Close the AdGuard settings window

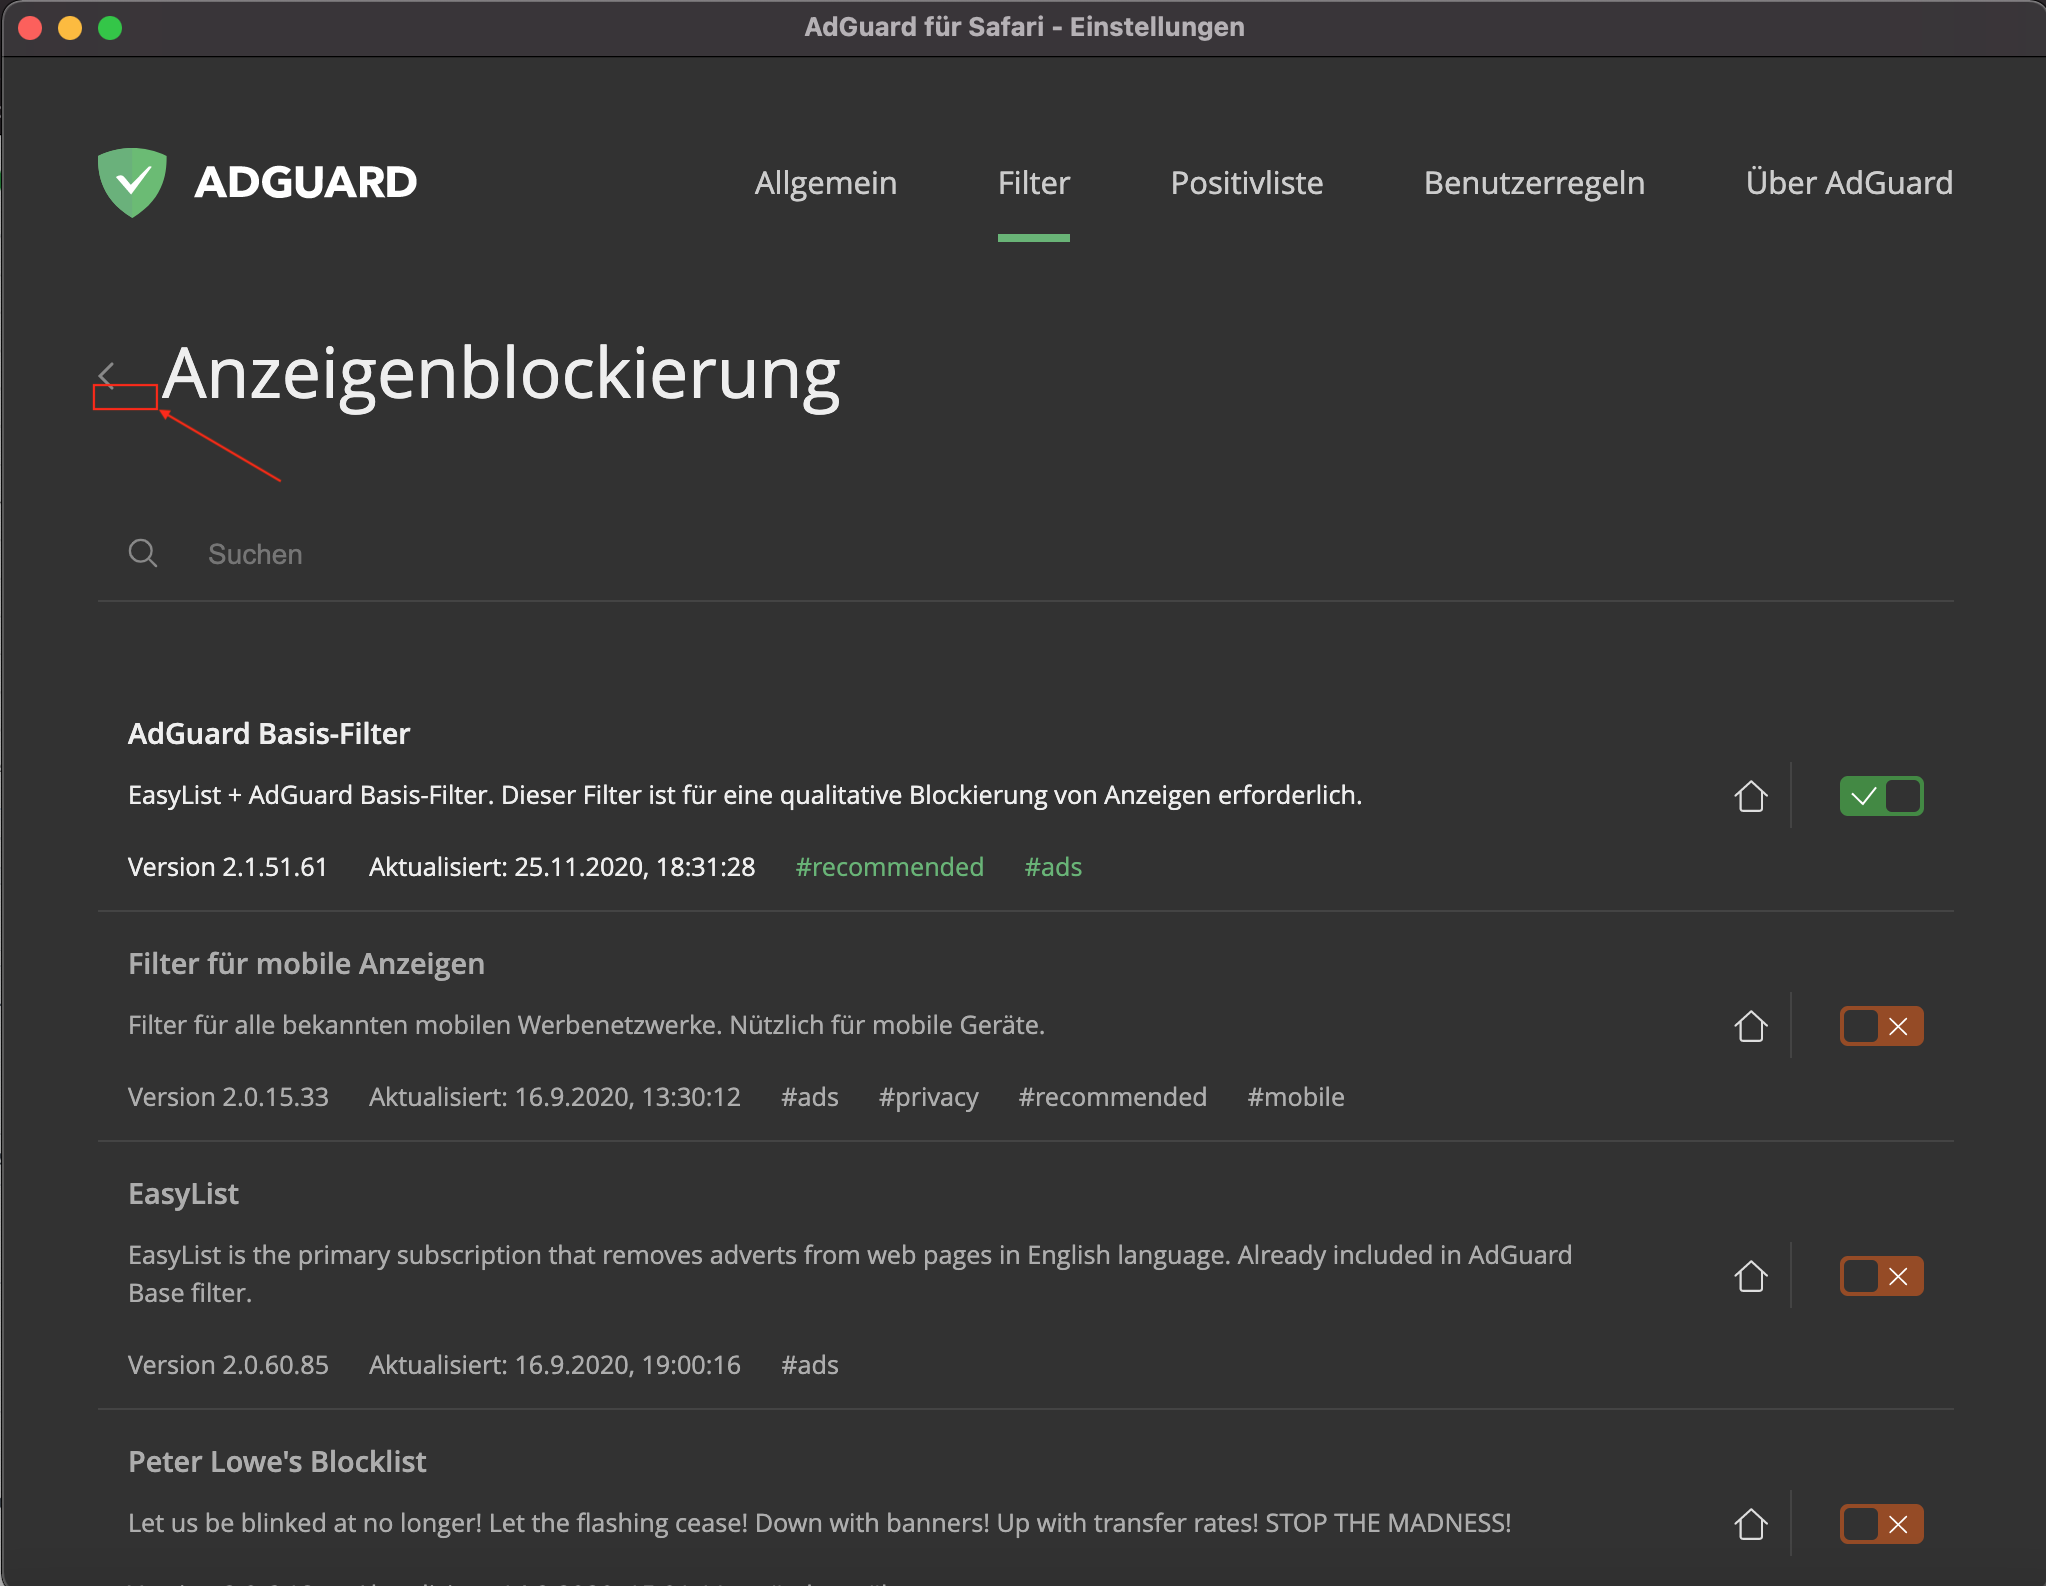coord(30,27)
